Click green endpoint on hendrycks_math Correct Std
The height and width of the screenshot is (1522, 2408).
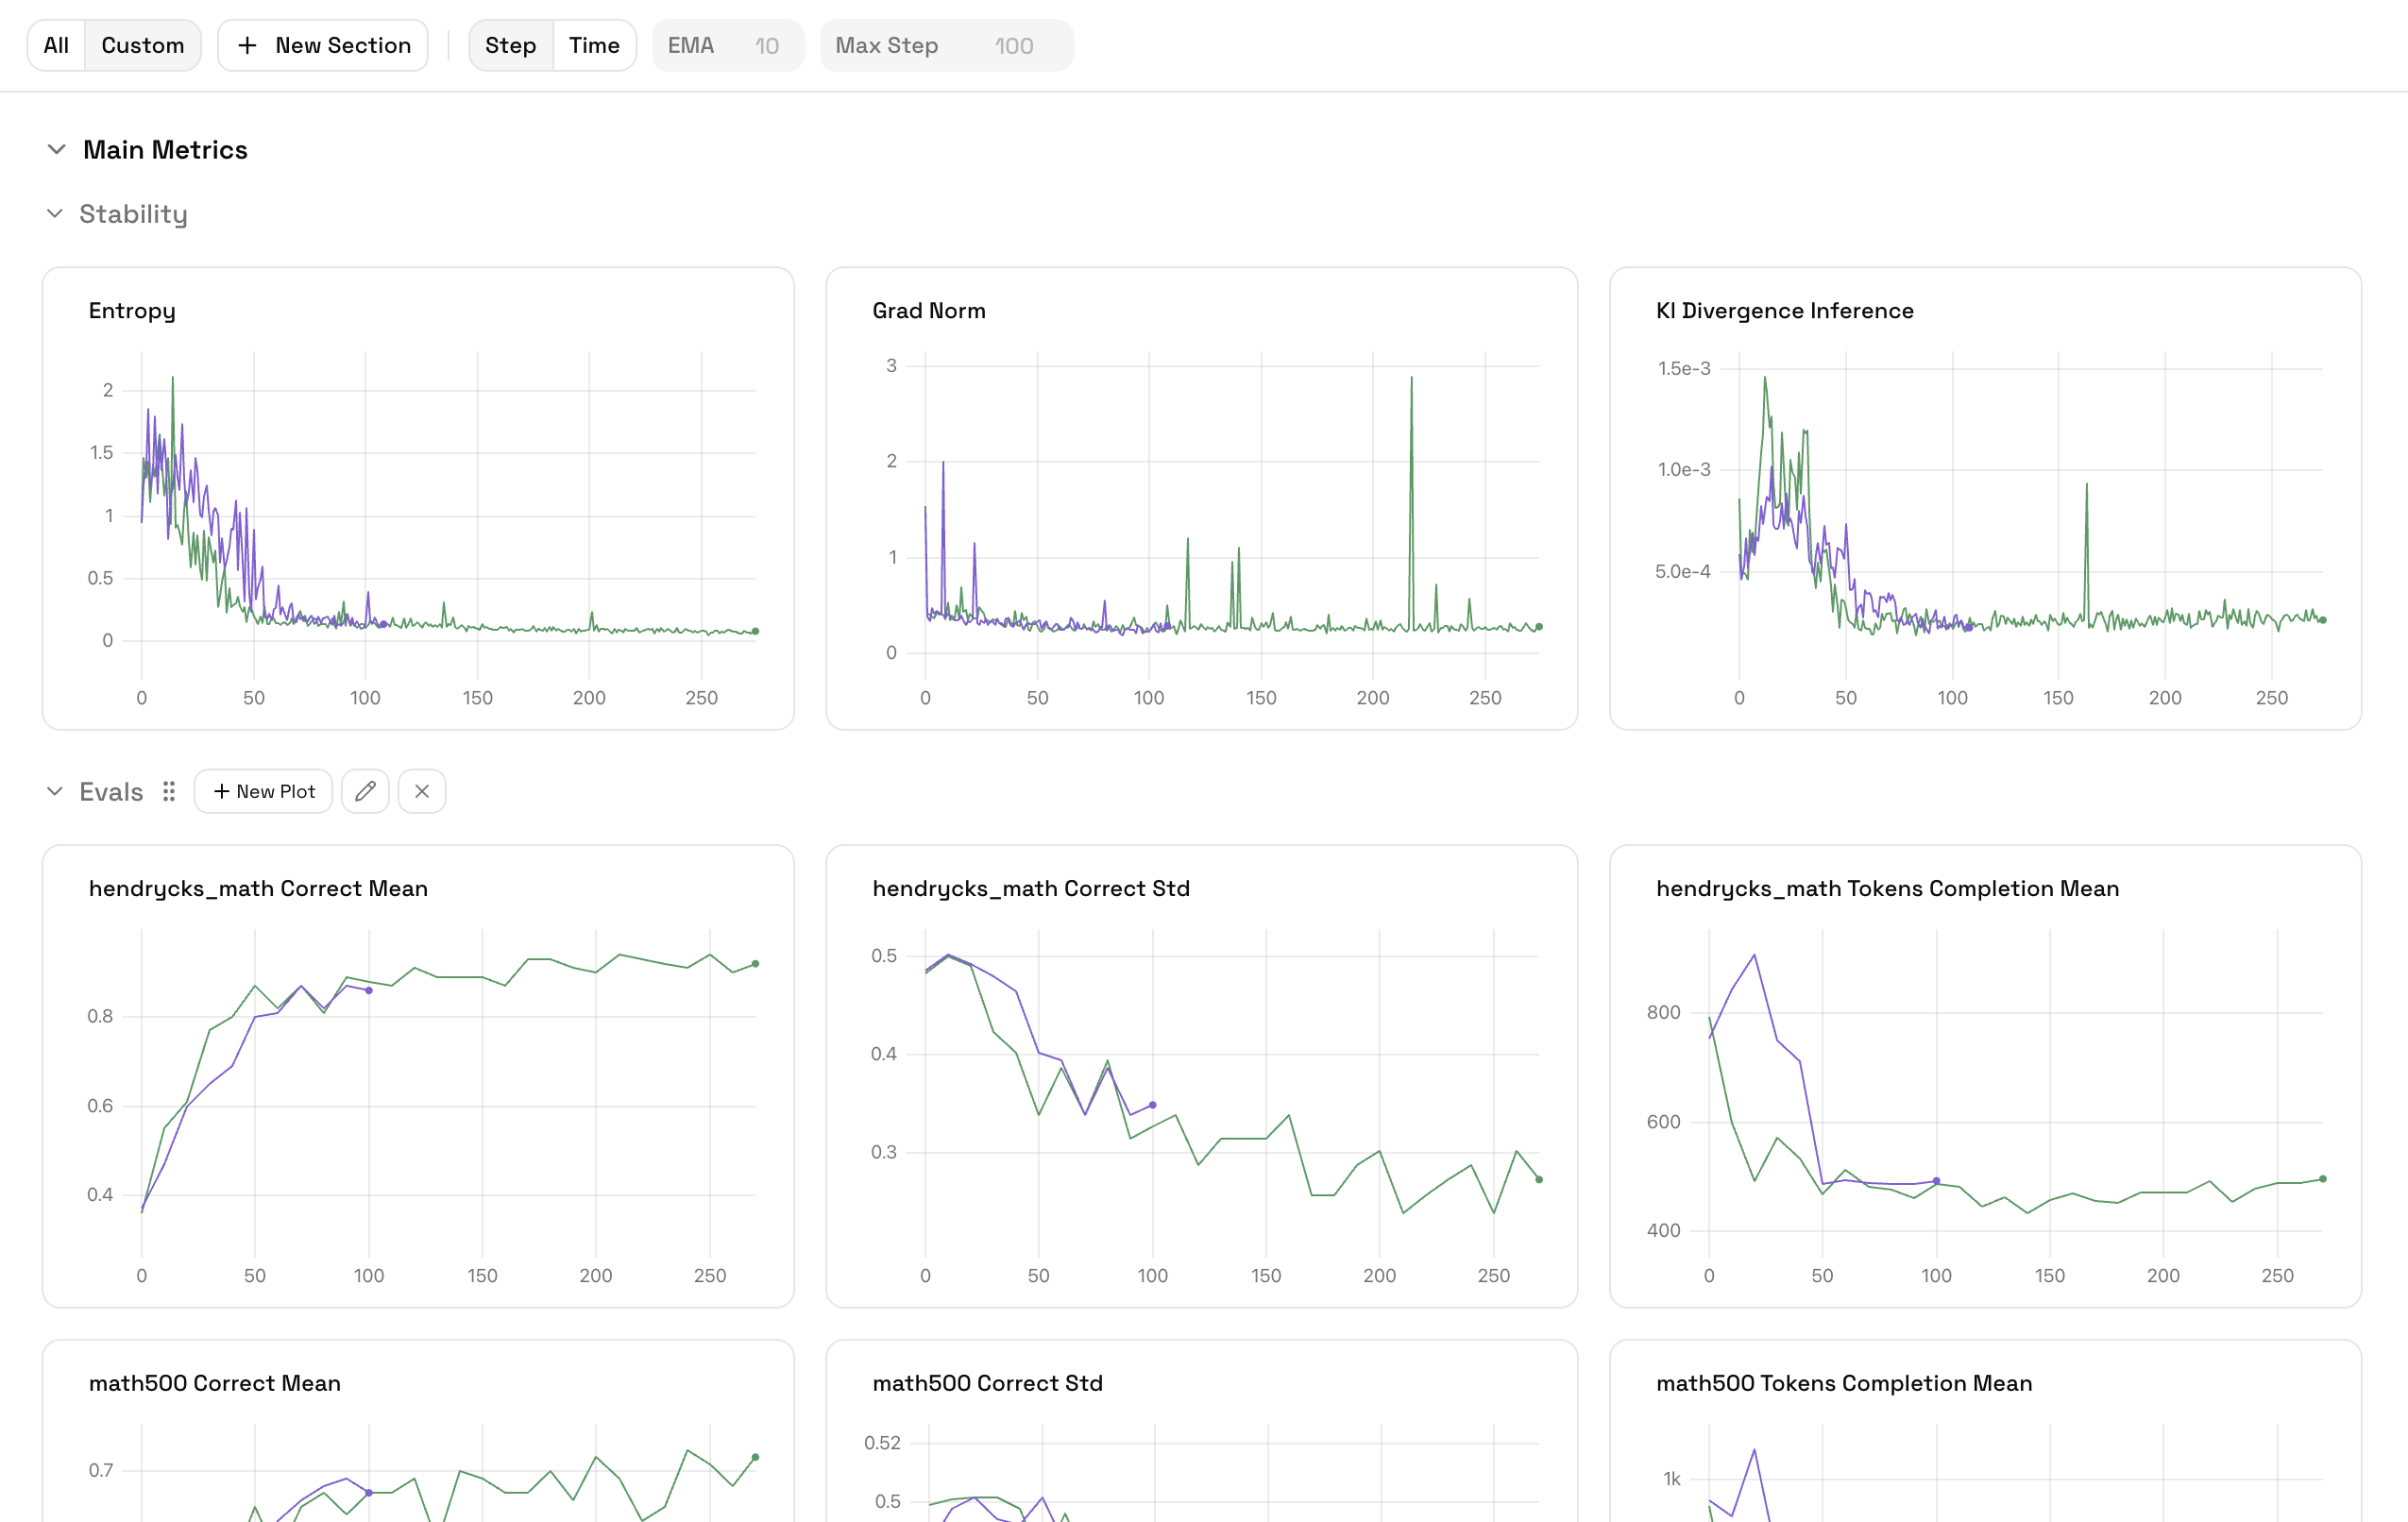point(1539,1179)
